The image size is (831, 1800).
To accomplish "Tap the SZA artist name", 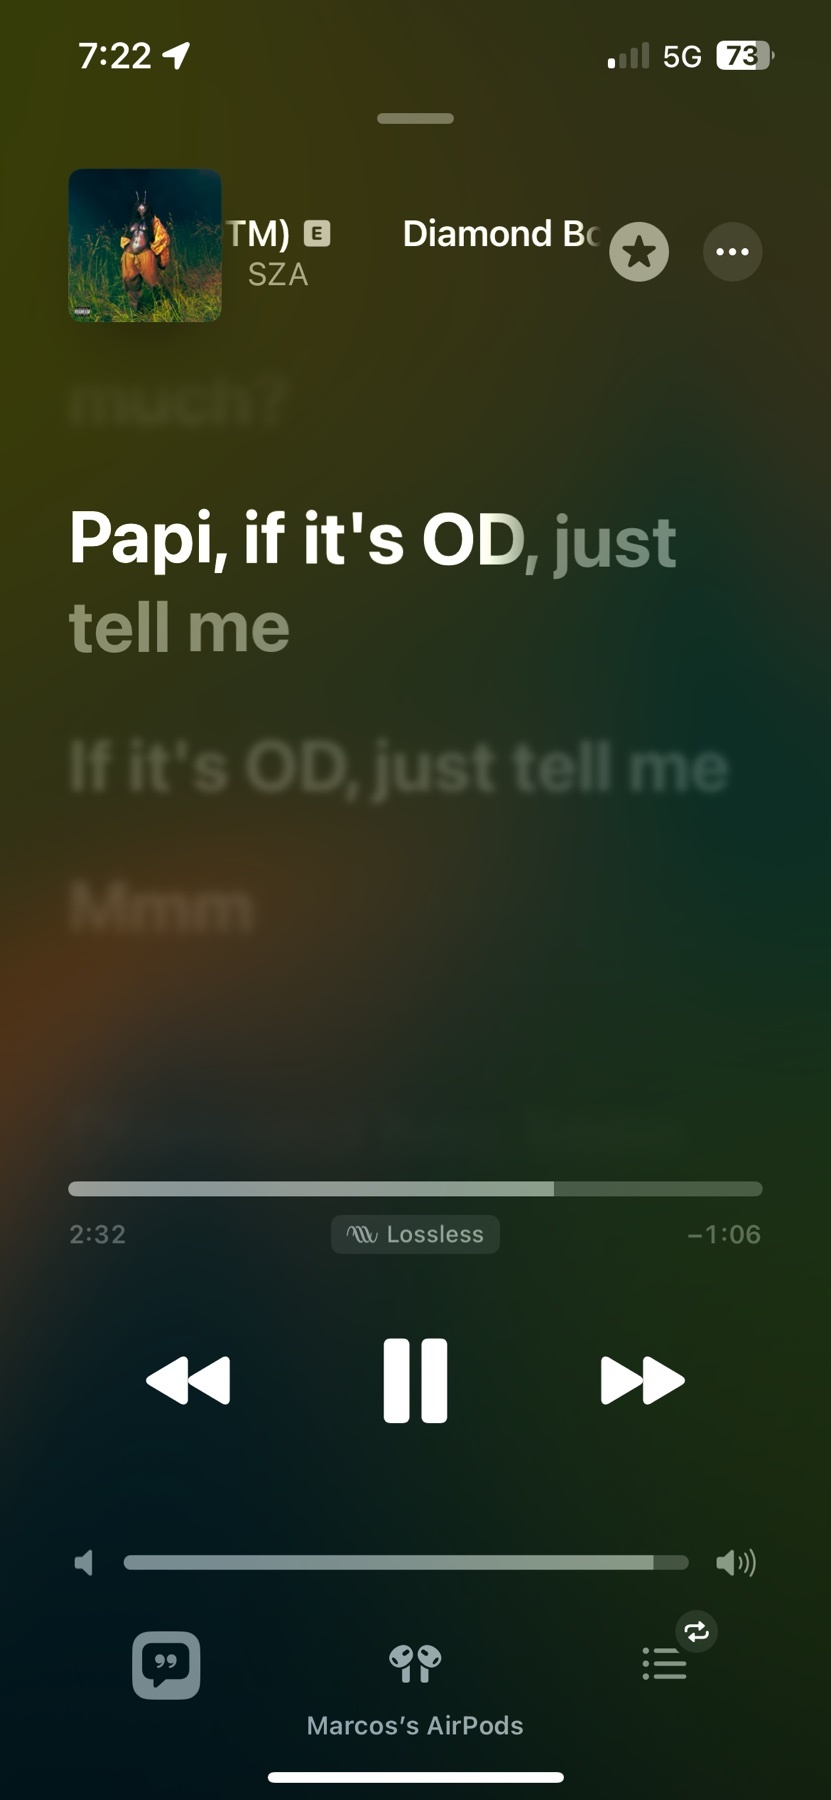I will [x=278, y=275].
